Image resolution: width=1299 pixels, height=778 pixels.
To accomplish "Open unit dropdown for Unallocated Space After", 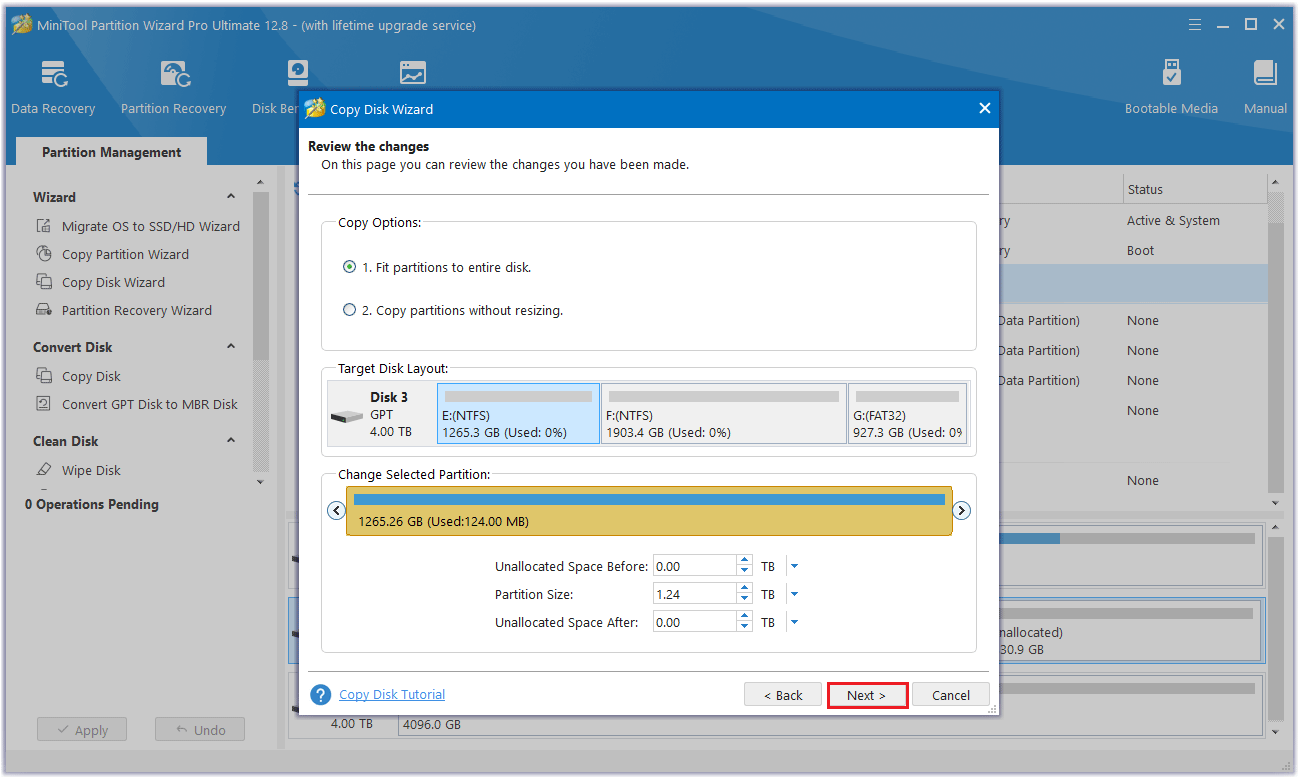I will [794, 622].
